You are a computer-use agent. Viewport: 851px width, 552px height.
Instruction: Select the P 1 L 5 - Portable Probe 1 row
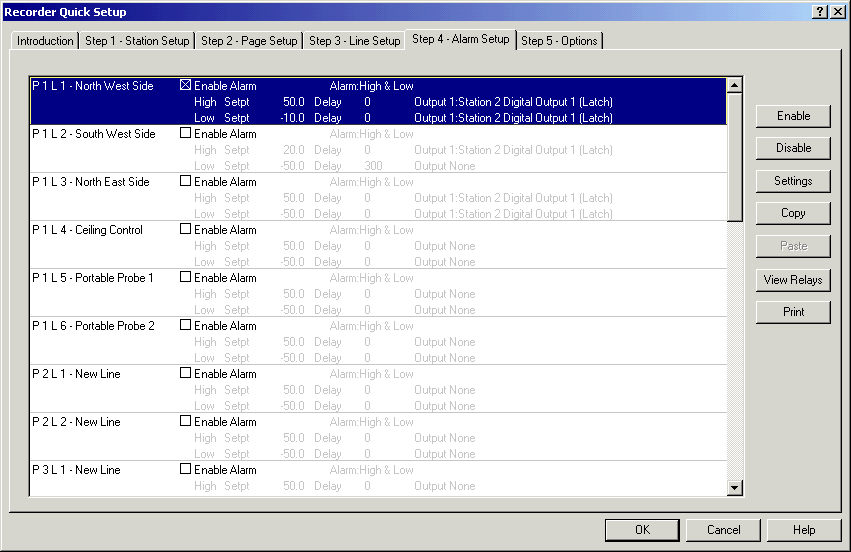(378, 293)
